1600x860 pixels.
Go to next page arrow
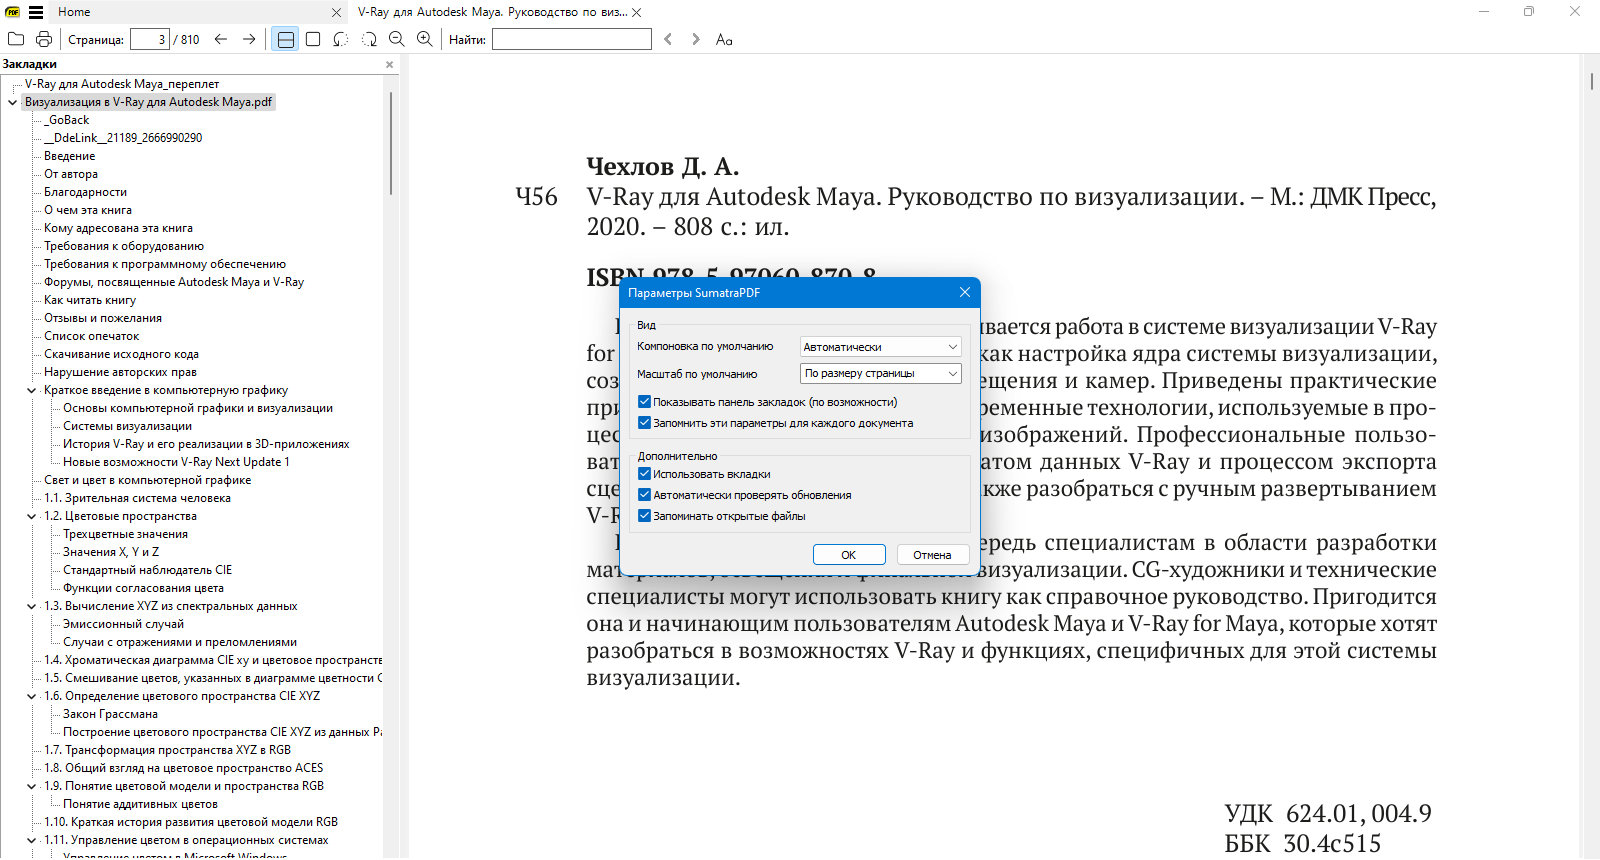[249, 39]
